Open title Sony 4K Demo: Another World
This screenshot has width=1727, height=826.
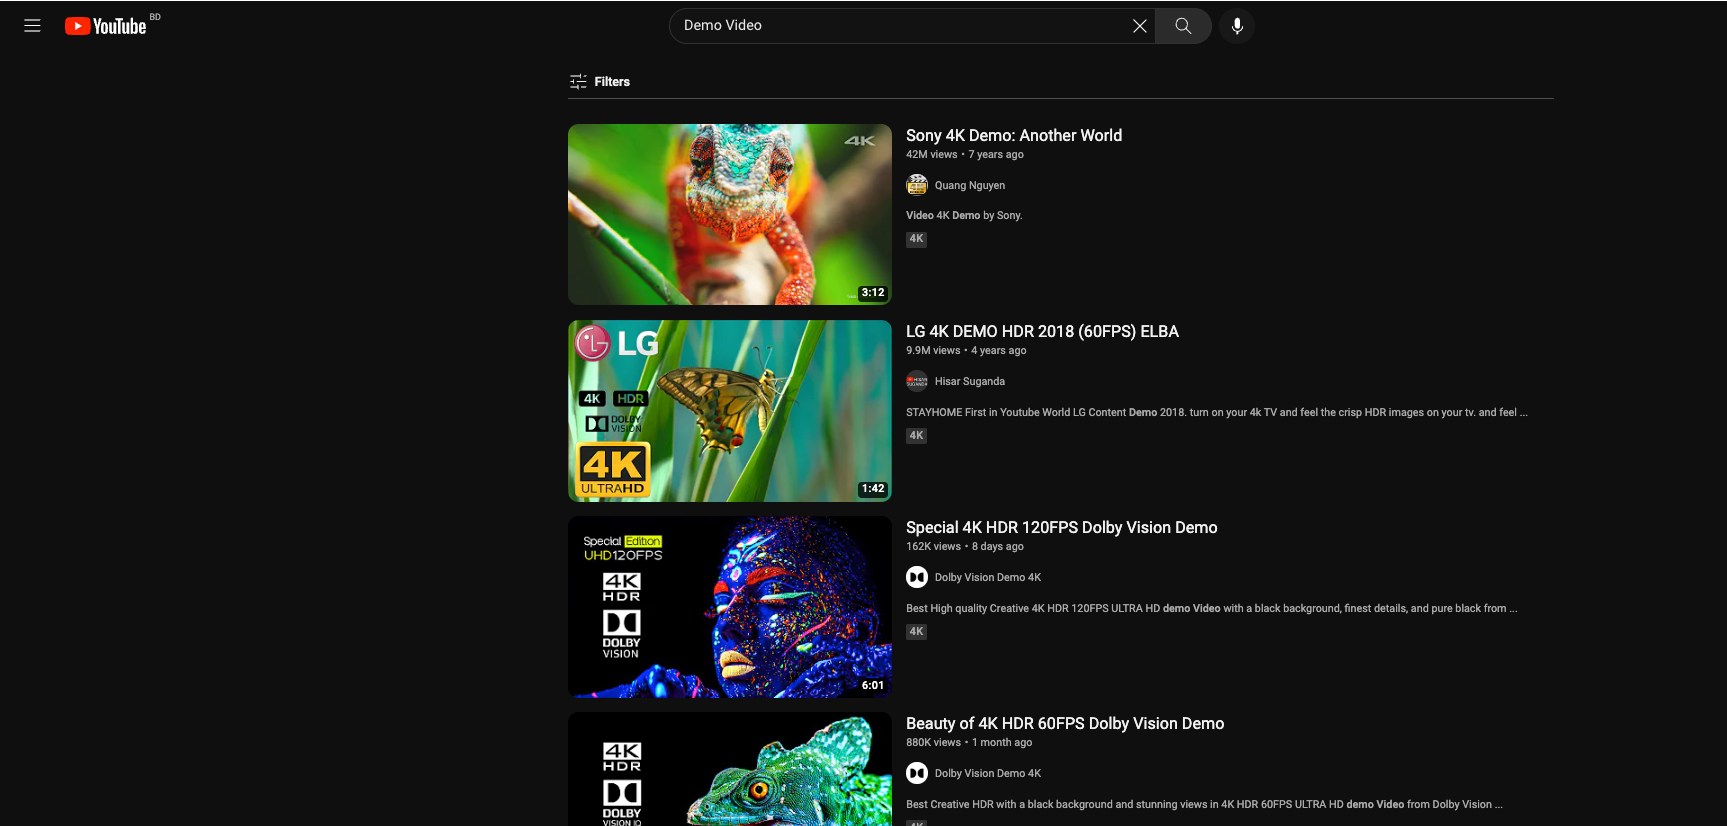point(1014,135)
